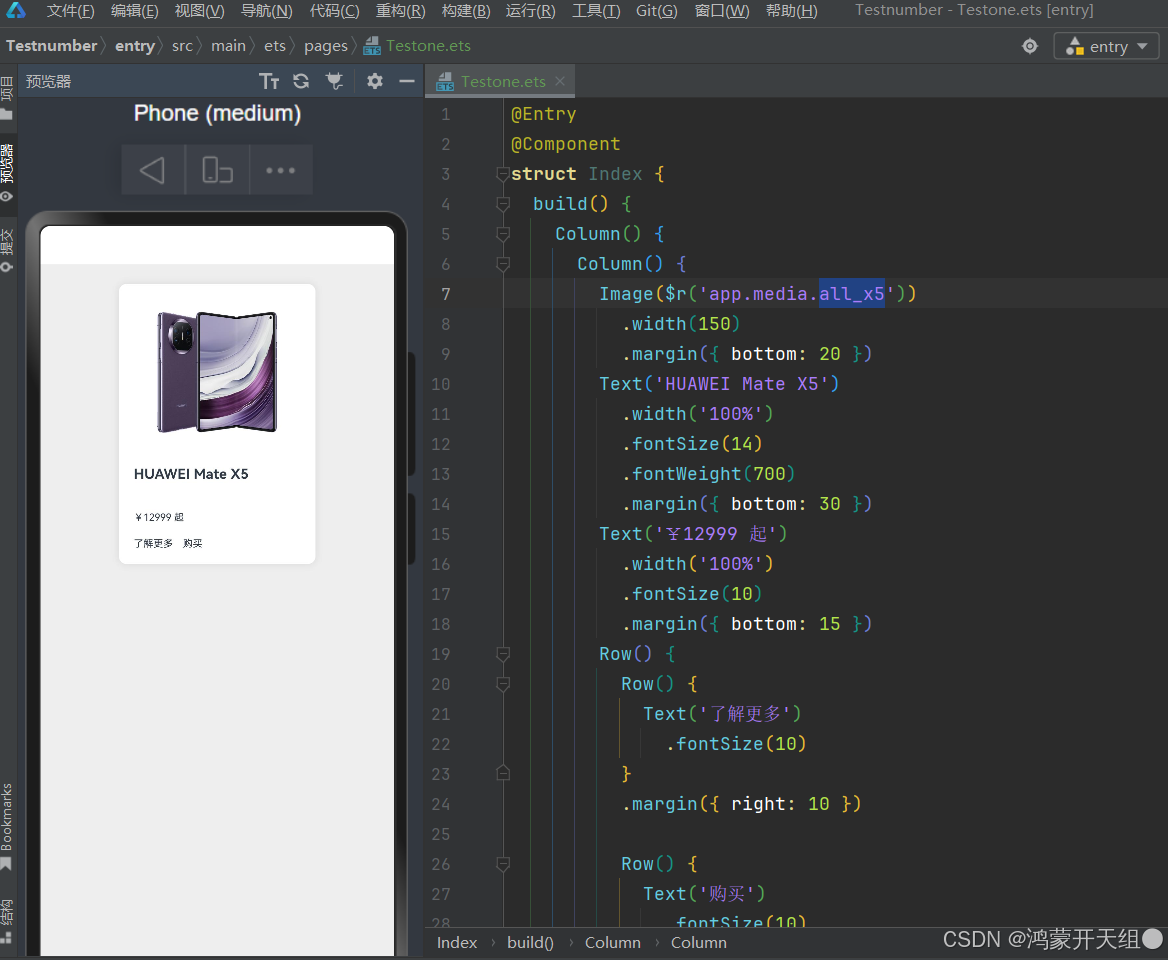Select src in the breadcrumb path

(182, 46)
